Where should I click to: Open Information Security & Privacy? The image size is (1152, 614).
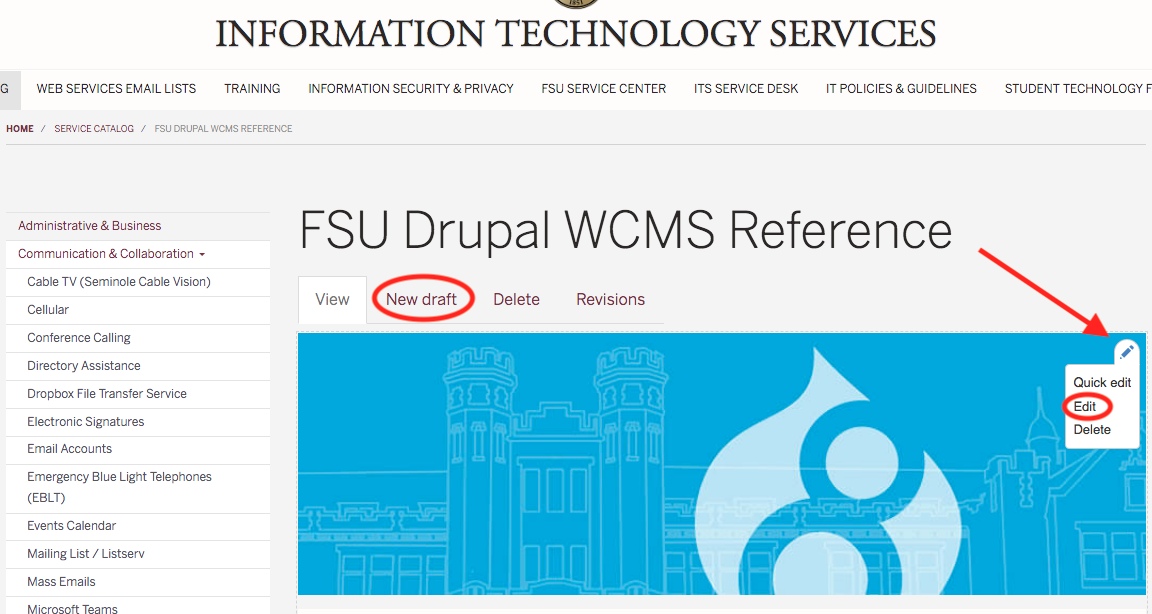[411, 89]
